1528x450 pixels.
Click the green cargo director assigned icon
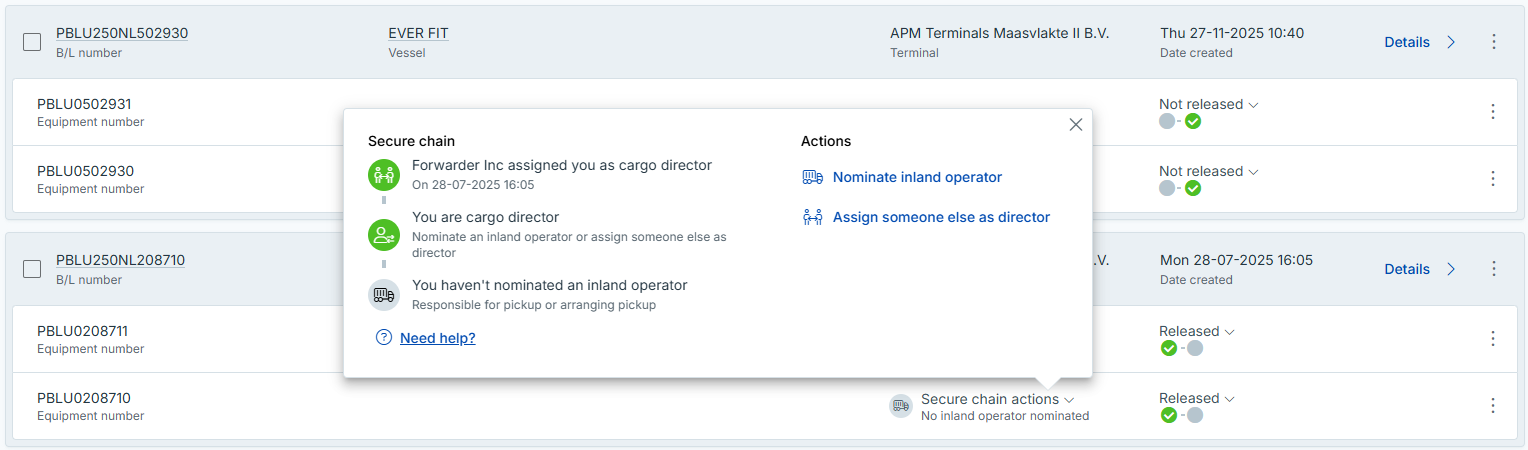coord(384,175)
